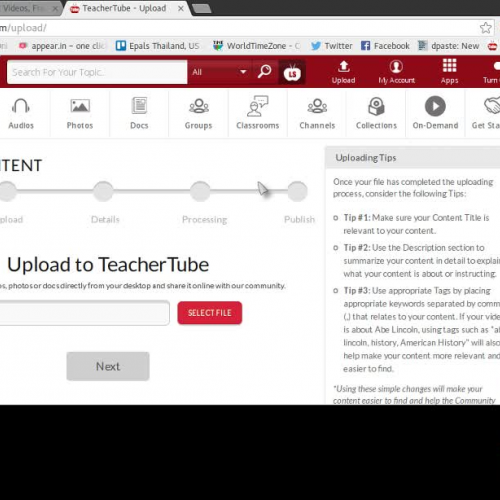Open a new browser tab
This screenshot has height=500, width=500.
tap(202, 8)
